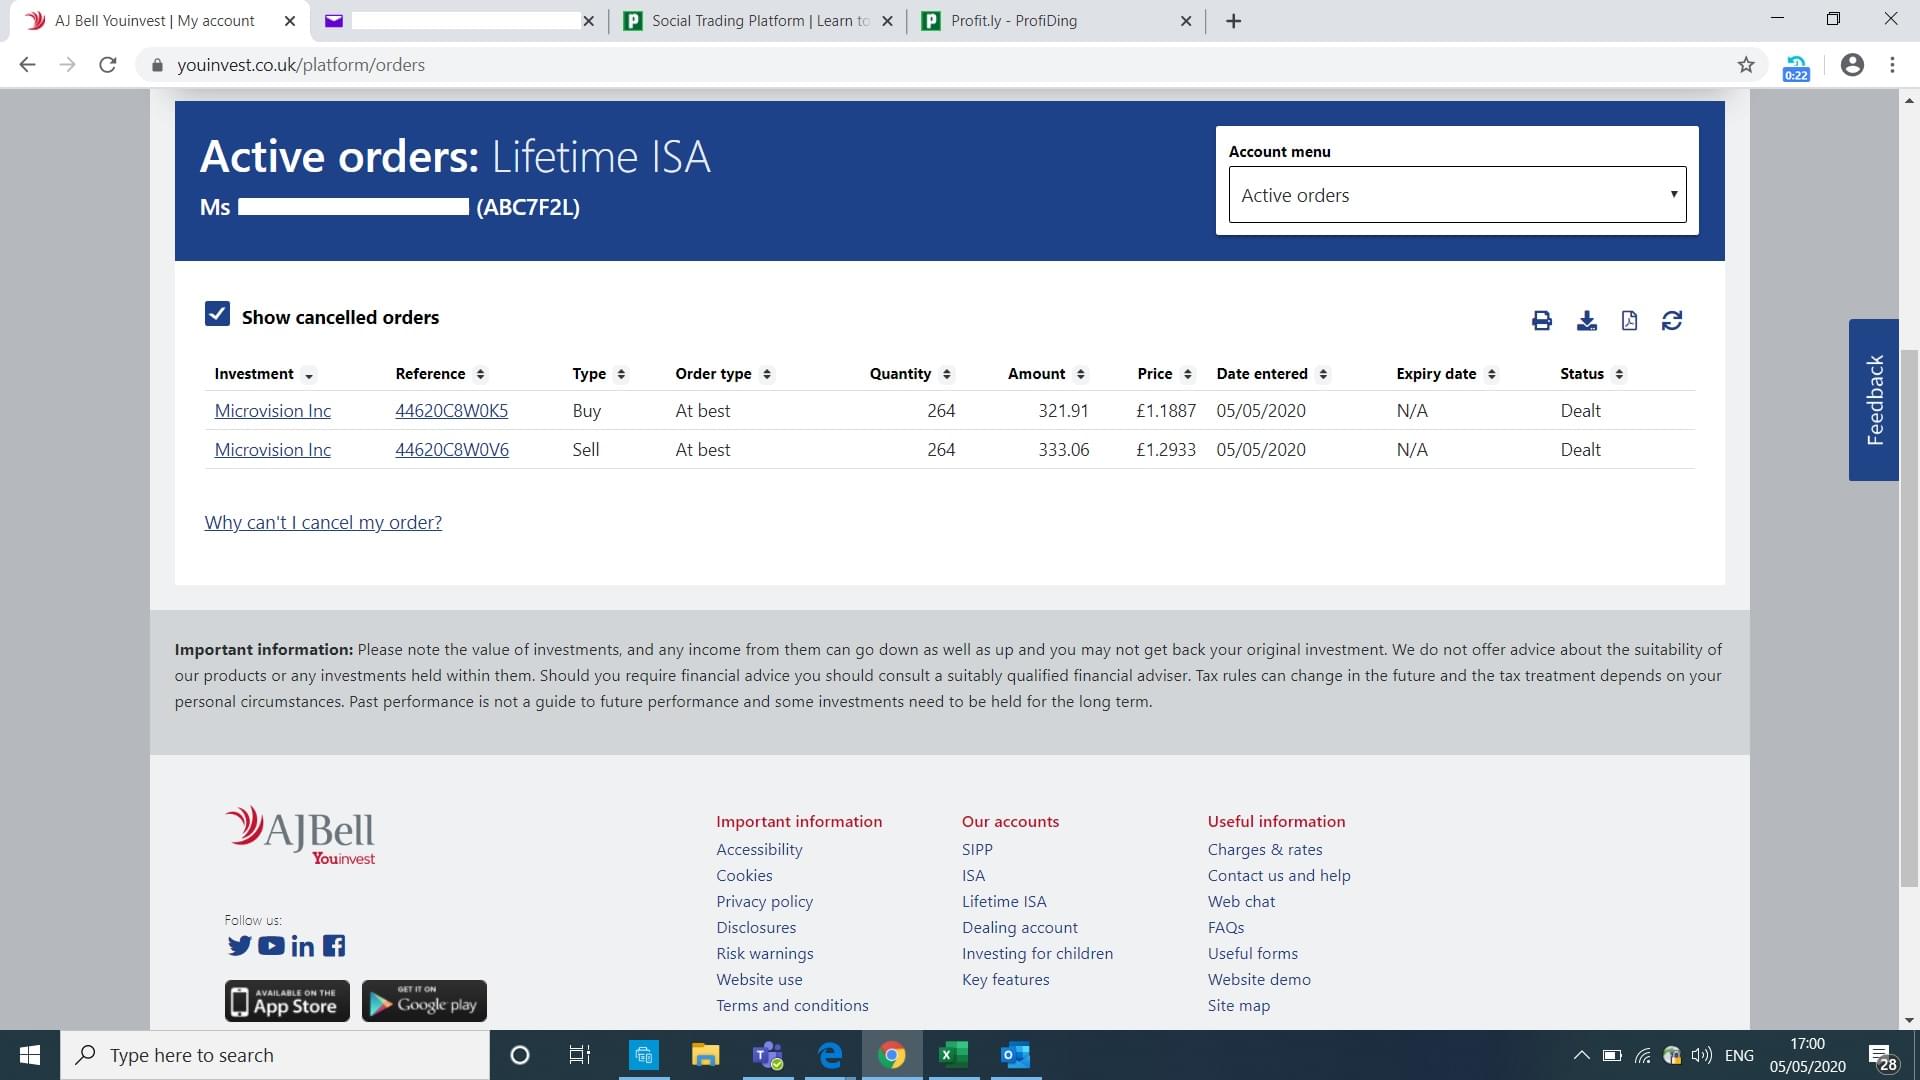Export orders as PDF icon

point(1629,320)
